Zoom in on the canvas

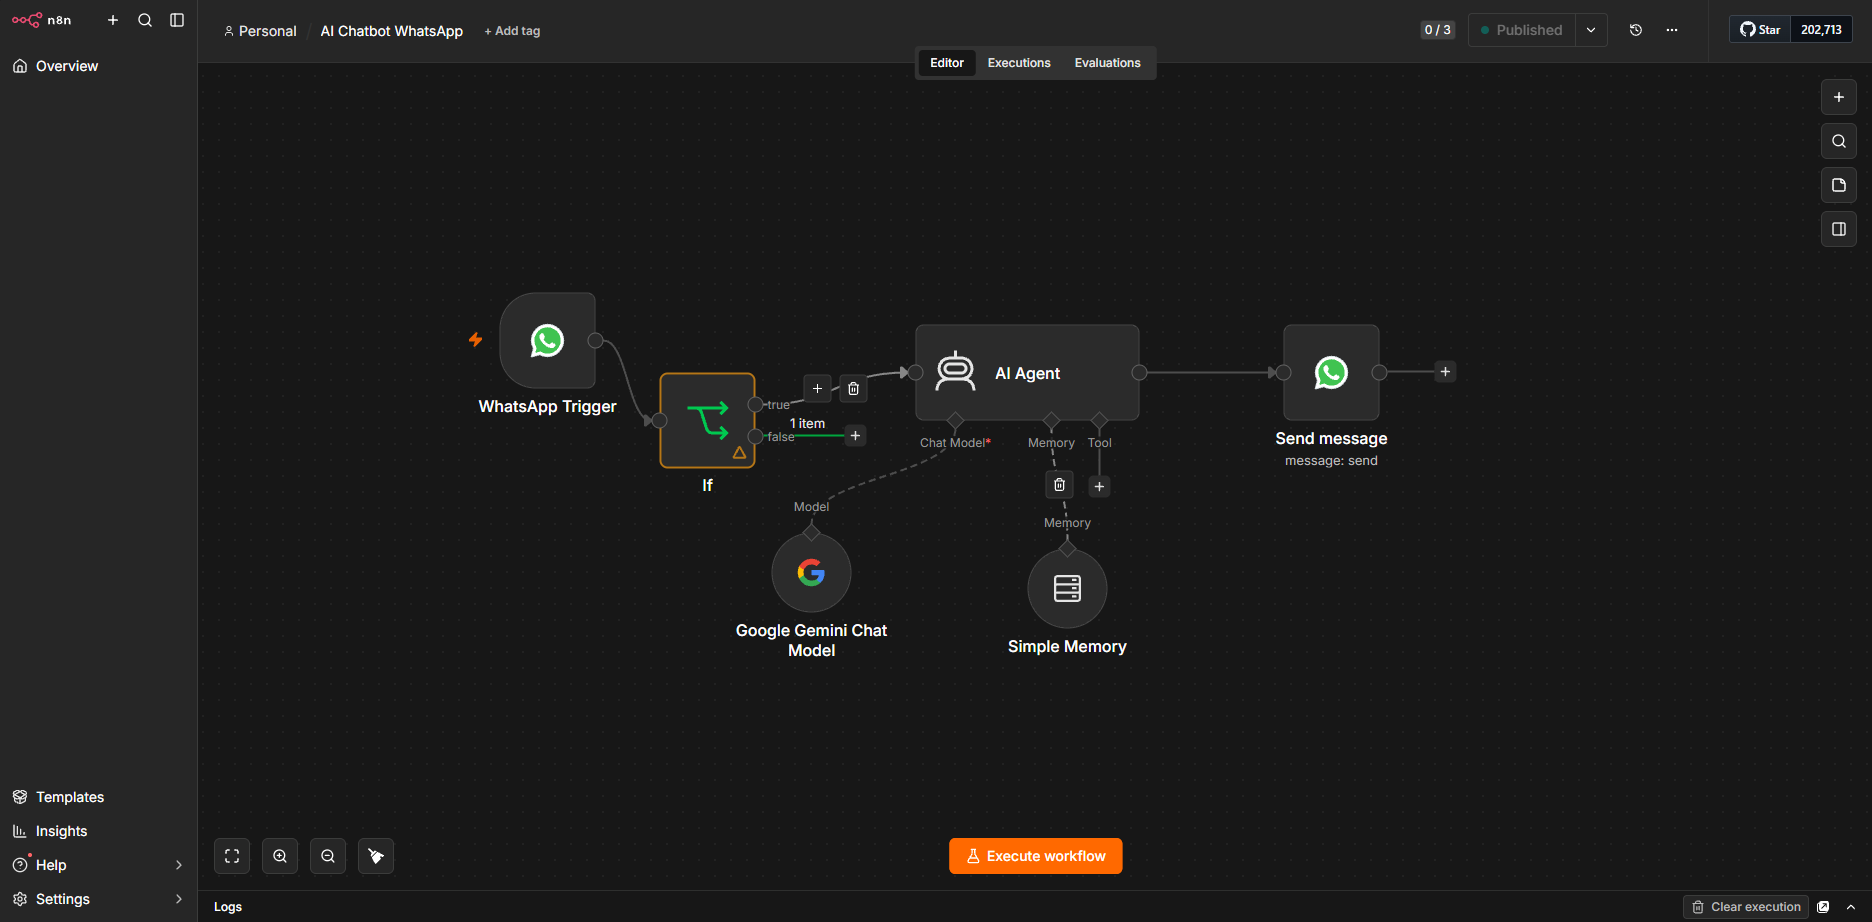(280, 856)
